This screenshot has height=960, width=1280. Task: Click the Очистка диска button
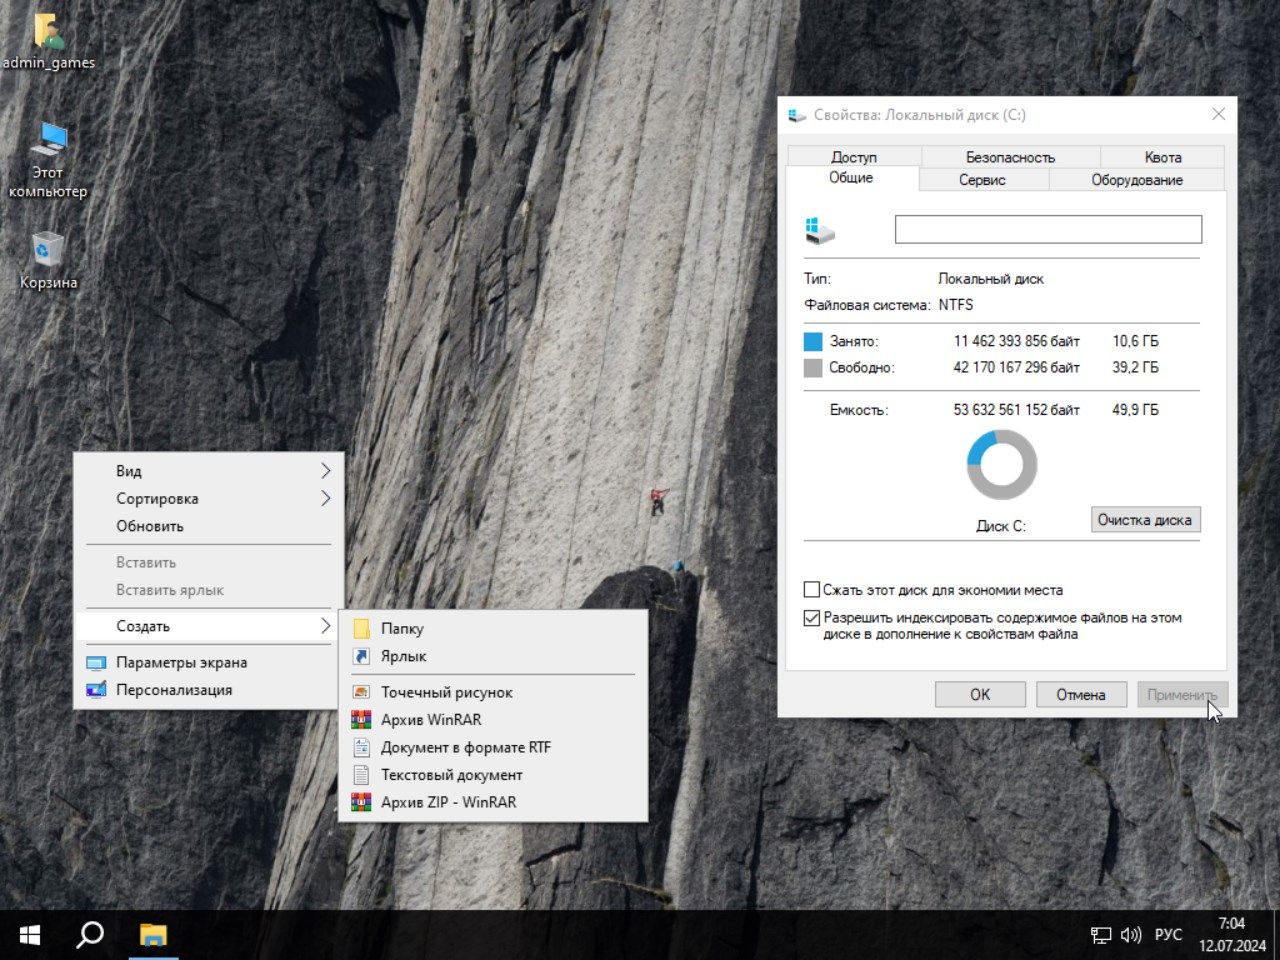tap(1145, 520)
